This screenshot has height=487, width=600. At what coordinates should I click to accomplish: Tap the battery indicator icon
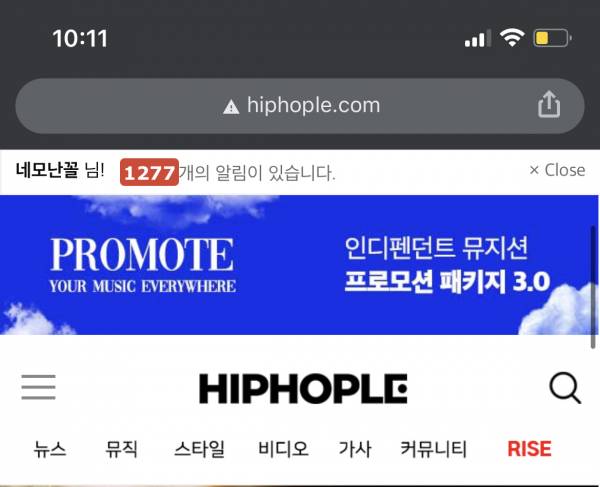(553, 38)
